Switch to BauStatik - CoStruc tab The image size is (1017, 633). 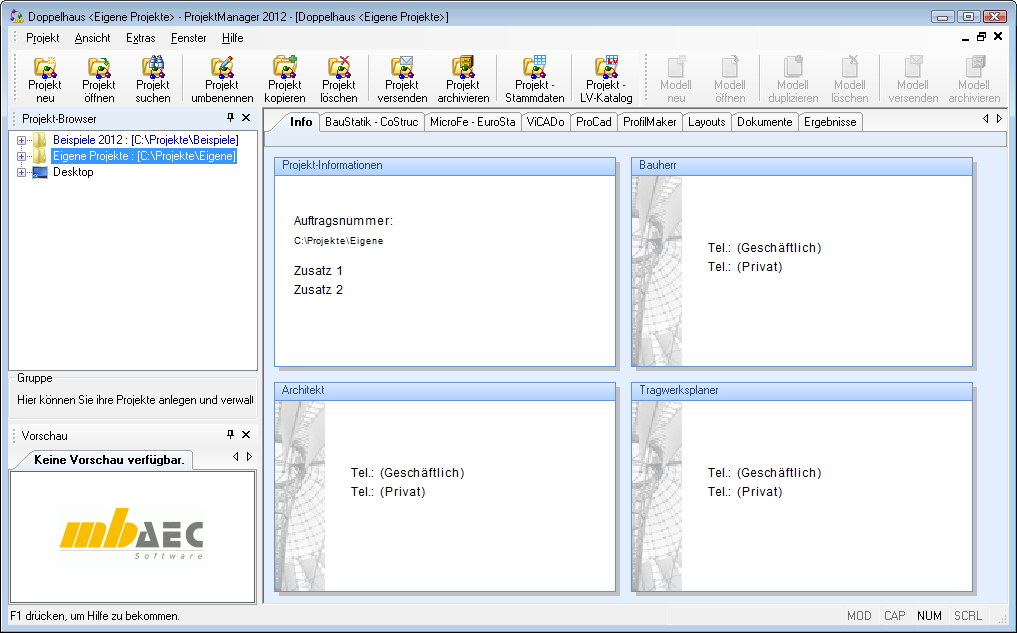click(371, 121)
